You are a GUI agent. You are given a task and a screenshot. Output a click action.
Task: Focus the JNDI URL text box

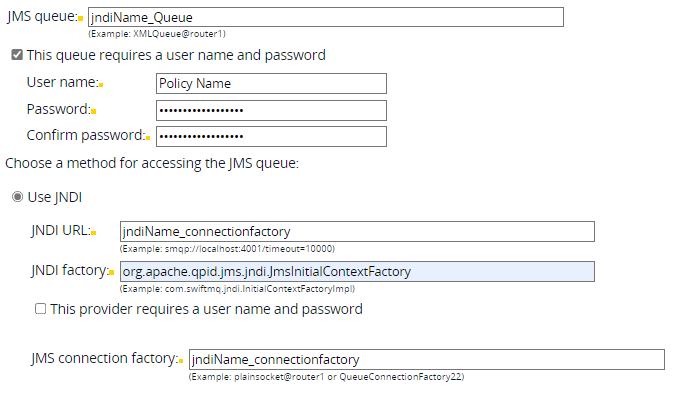[356, 232]
